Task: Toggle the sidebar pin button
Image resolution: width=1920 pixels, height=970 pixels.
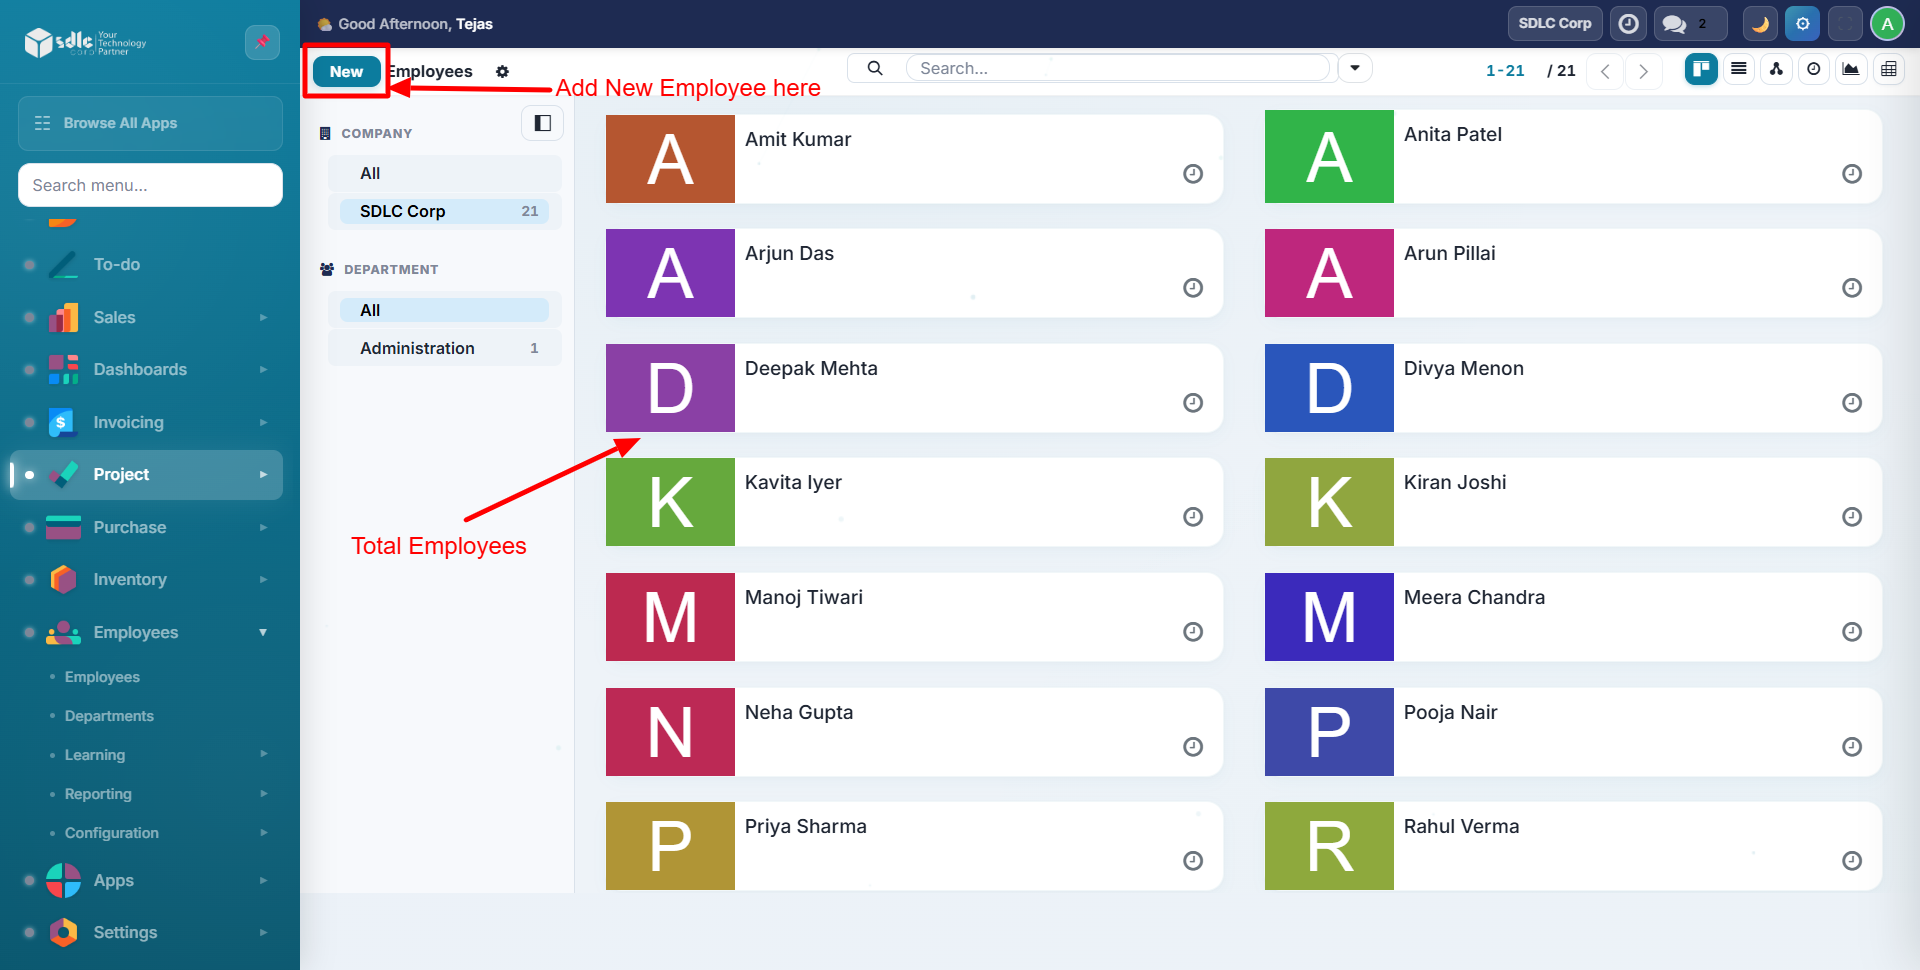Action: click(262, 42)
